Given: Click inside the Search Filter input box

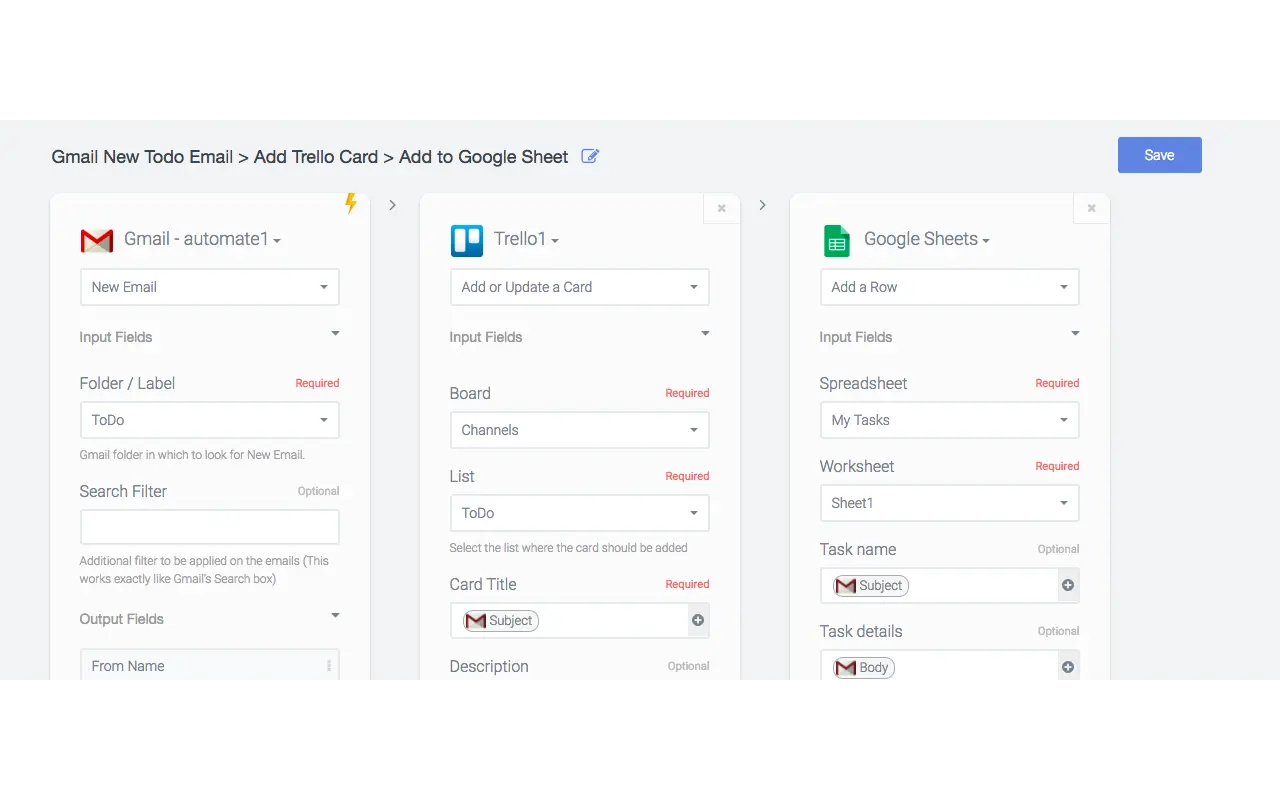Looking at the screenshot, I should [x=209, y=527].
